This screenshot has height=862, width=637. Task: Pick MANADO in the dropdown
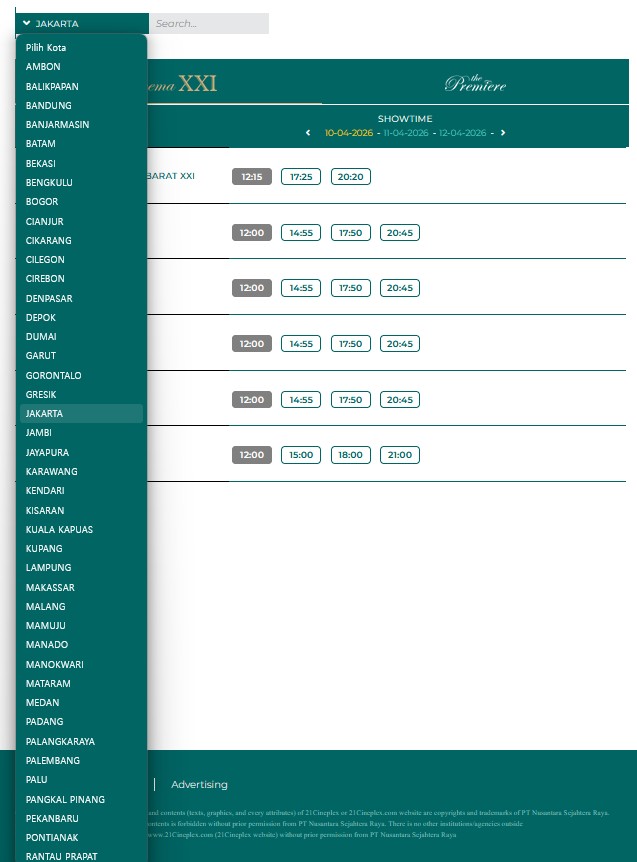tap(81, 644)
